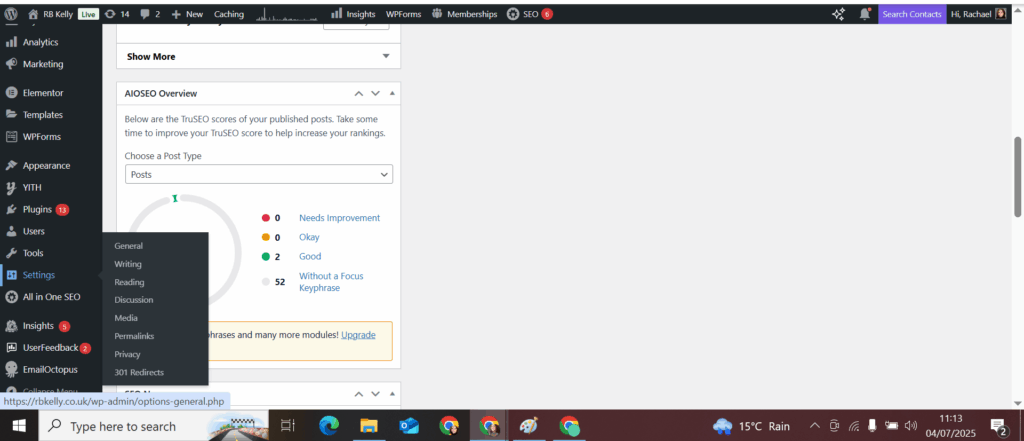1024x441 pixels.
Task: Open Templates in the sidebar
Action: (42, 114)
